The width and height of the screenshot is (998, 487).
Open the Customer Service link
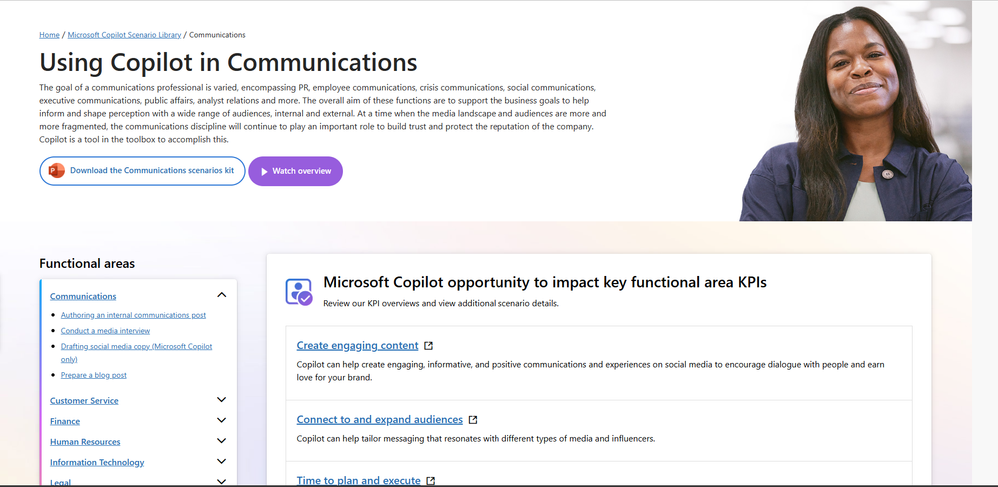coord(84,400)
